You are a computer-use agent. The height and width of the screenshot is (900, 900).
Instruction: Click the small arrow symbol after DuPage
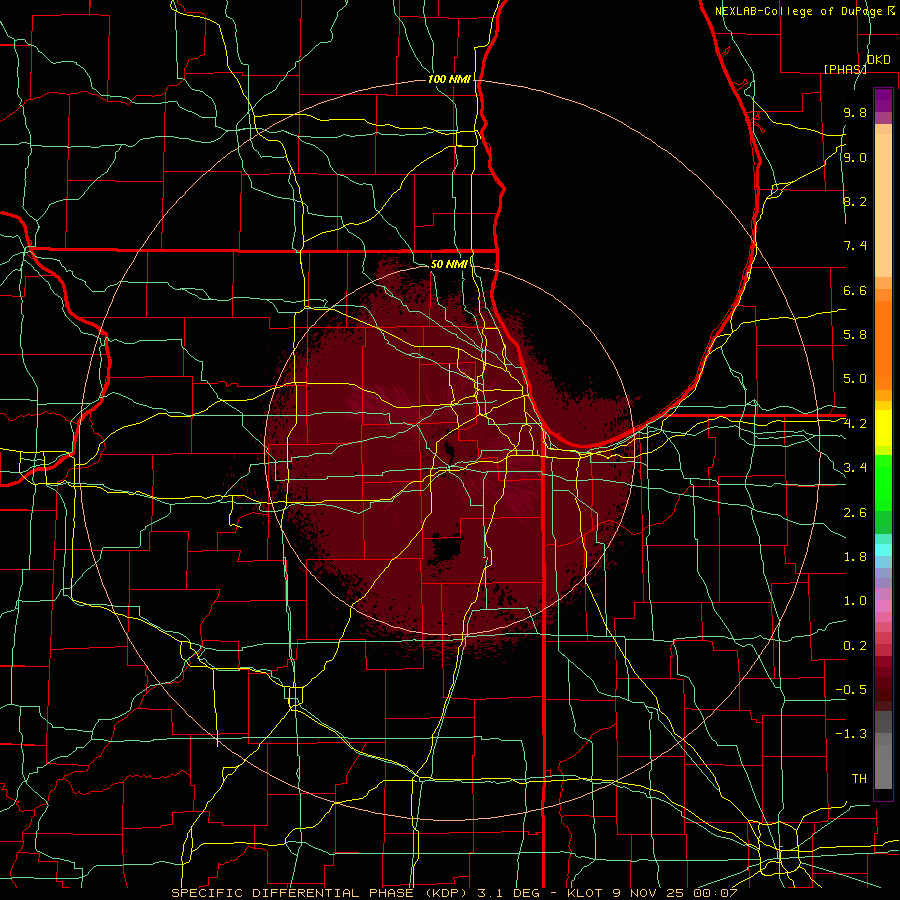(890, 11)
